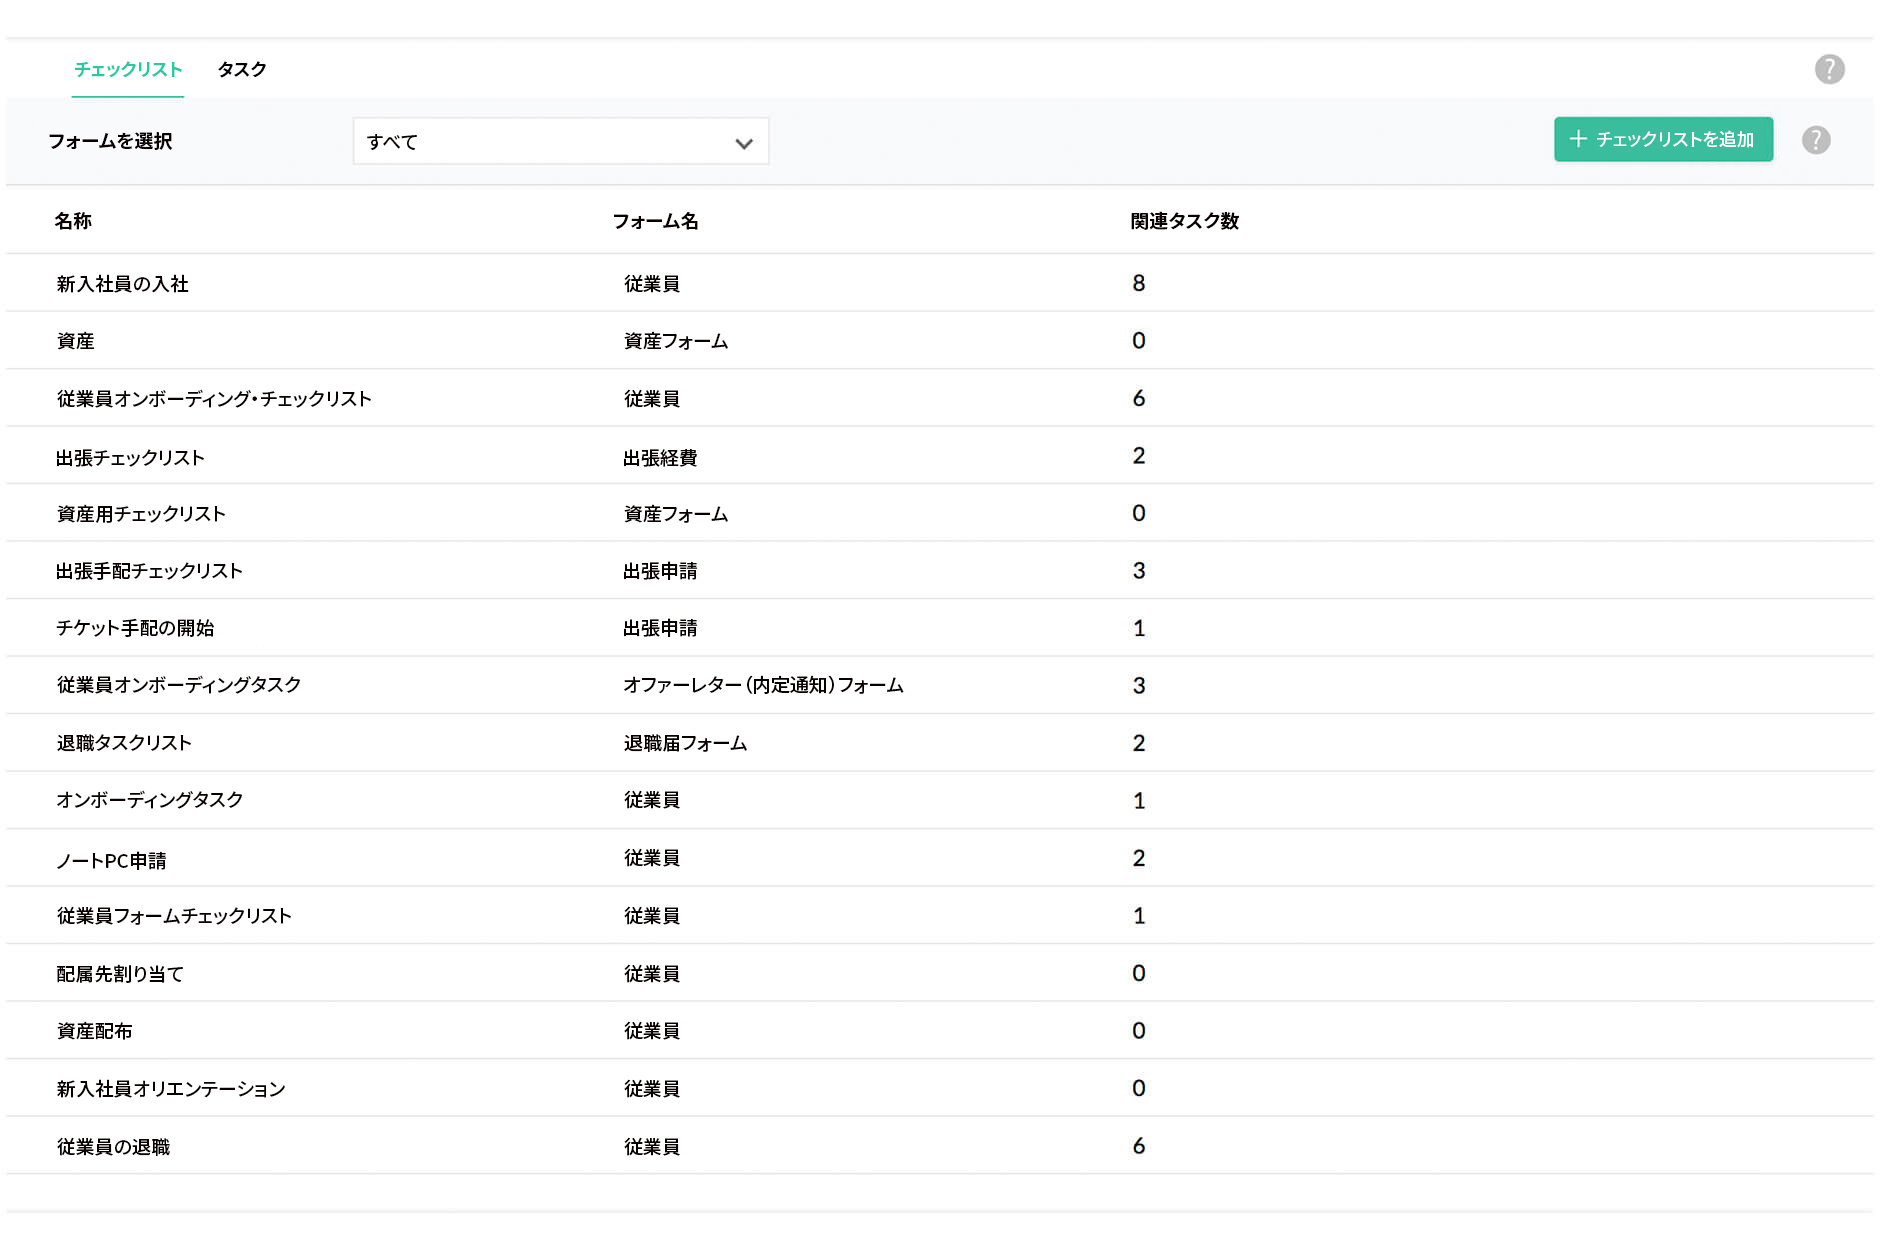Switch to the タスク tab

(x=242, y=69)
